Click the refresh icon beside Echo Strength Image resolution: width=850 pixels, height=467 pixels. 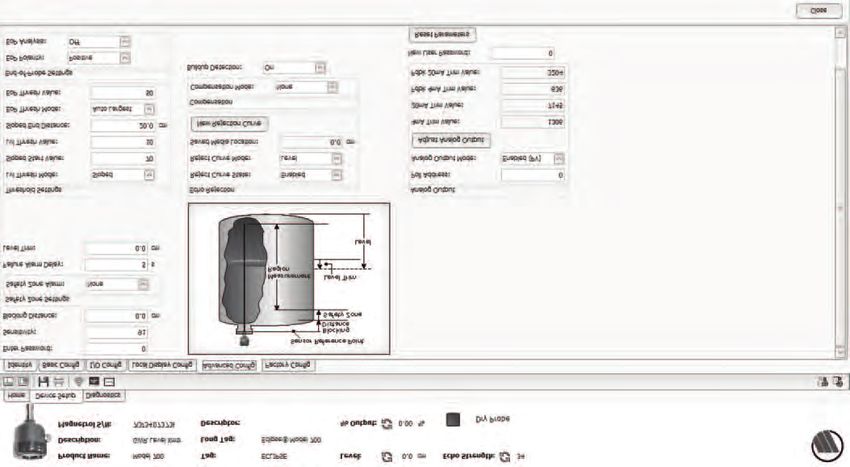pyautogui.click(x=505, y=455)
